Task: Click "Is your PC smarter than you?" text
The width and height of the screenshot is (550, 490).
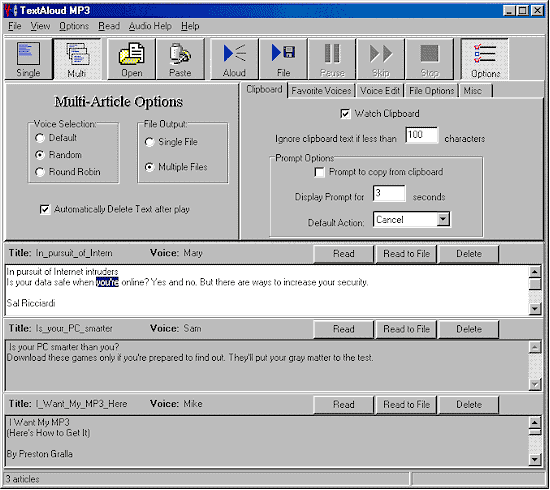Action: pos(64,347)
